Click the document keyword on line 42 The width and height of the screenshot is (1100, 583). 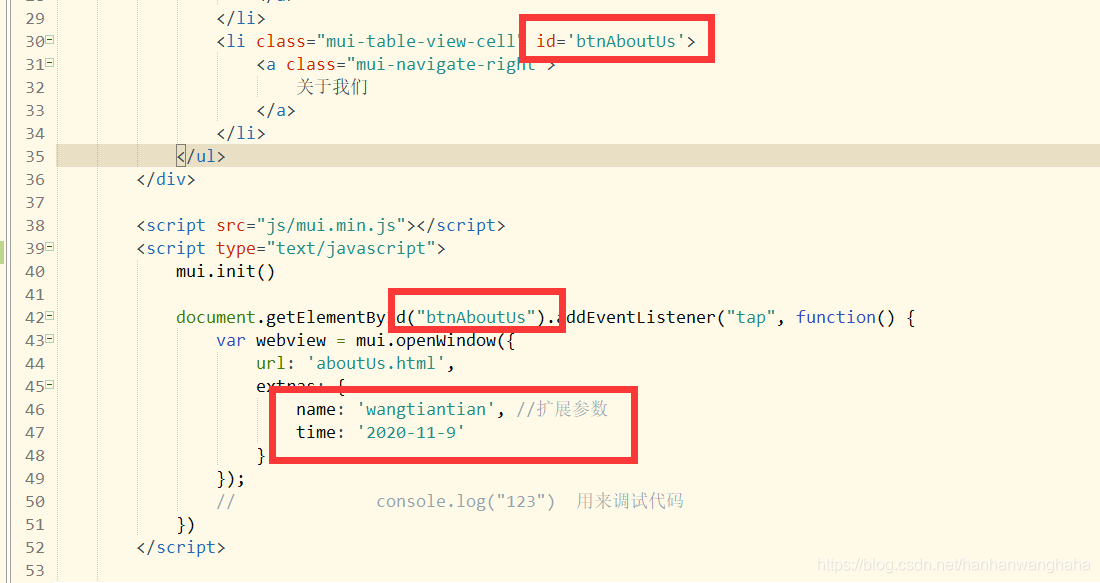point(215,317)
